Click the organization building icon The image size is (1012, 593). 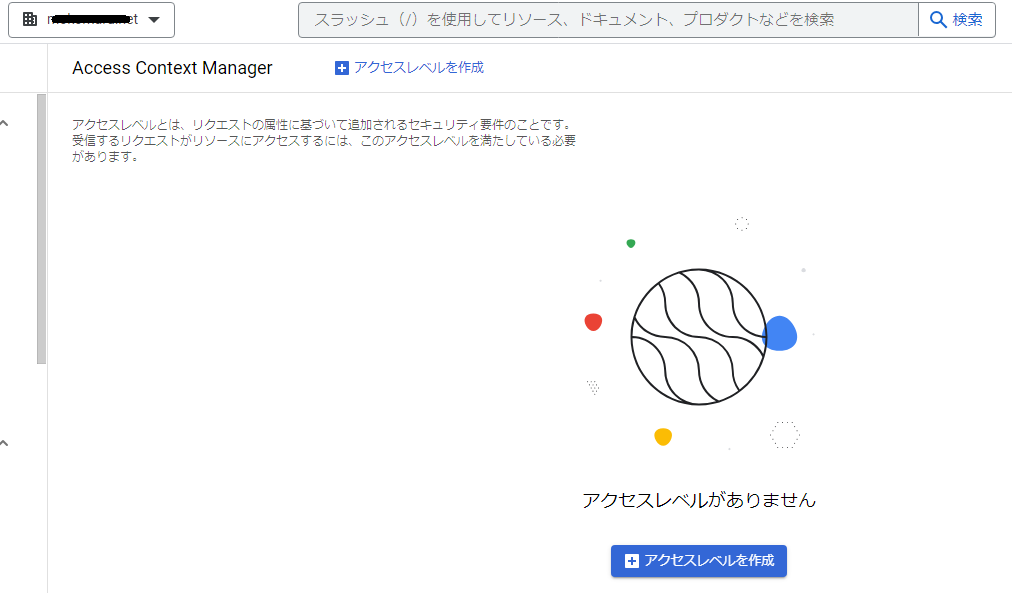pyautogui.click(x=30, y=19)
